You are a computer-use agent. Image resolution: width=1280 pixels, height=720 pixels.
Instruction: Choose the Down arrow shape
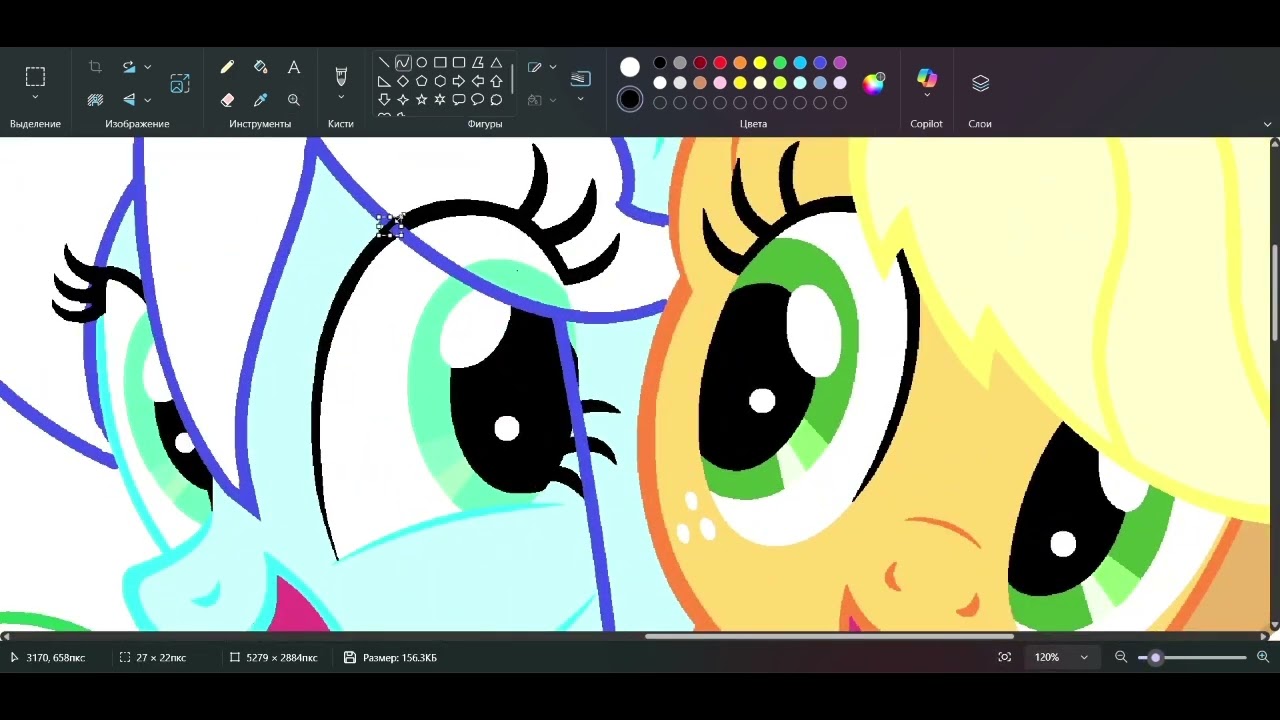tap(384, 99)
